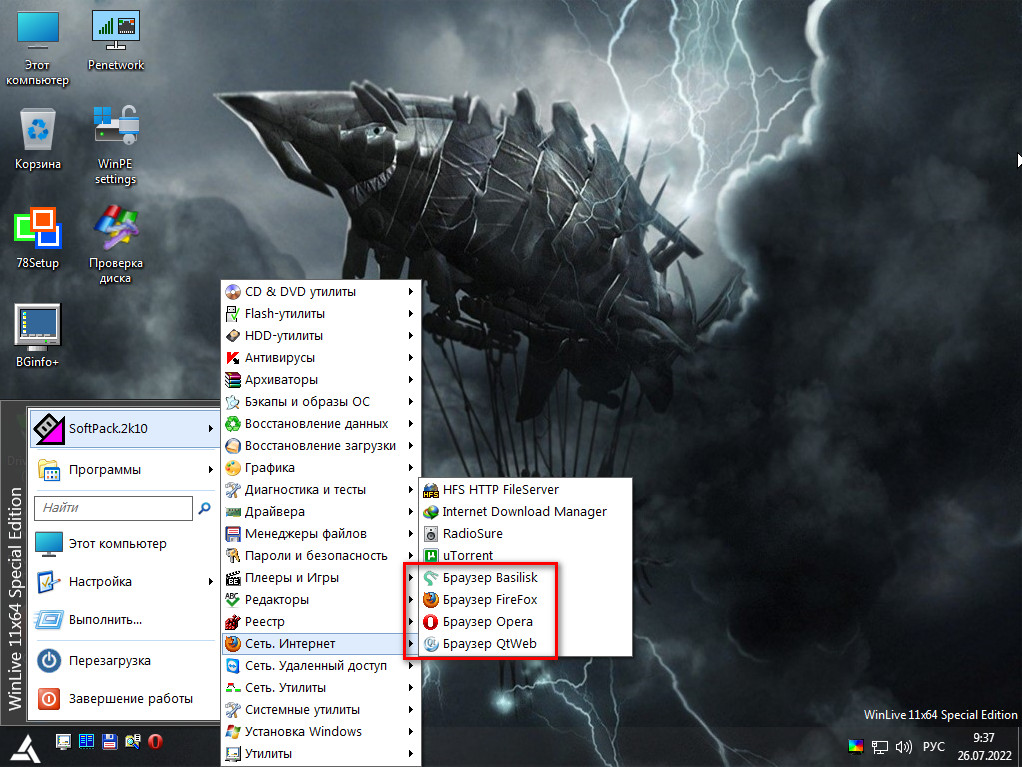Image resolution: width=1022 pixels, height=767 pixels.
Task: Open the Редакторы category
Action: 321,600
